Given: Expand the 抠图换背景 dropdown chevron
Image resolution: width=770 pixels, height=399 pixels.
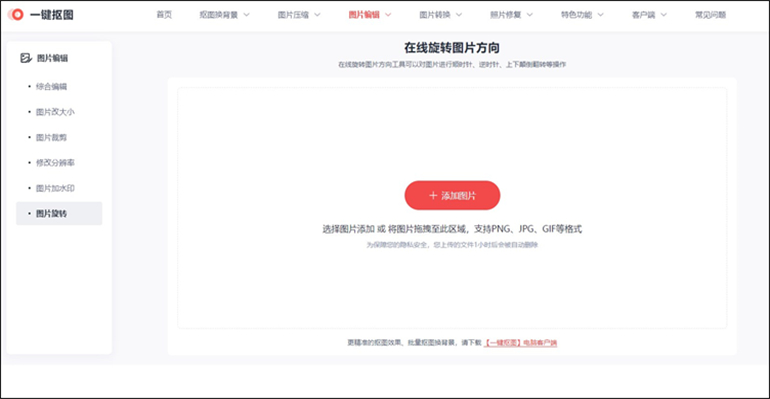Looking at the screenshot, I should coord(247,15).
